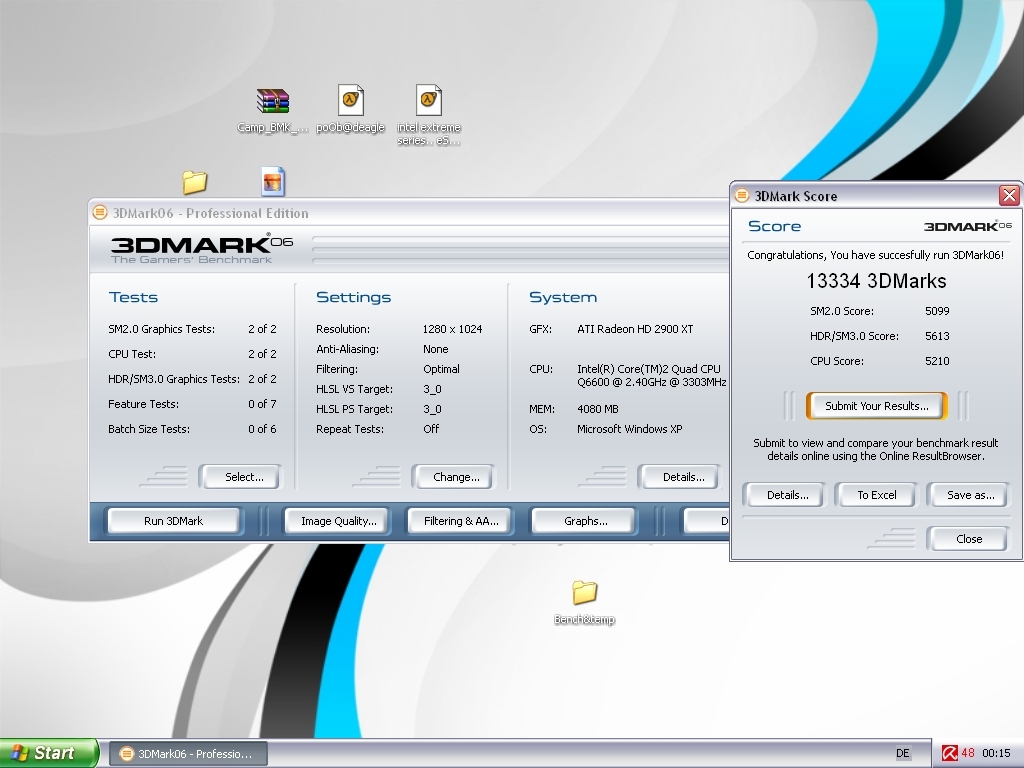This screenshot has height=768, width=1024.
Task: Click the MEM value 4080 MB
Action: coord(597,409)
